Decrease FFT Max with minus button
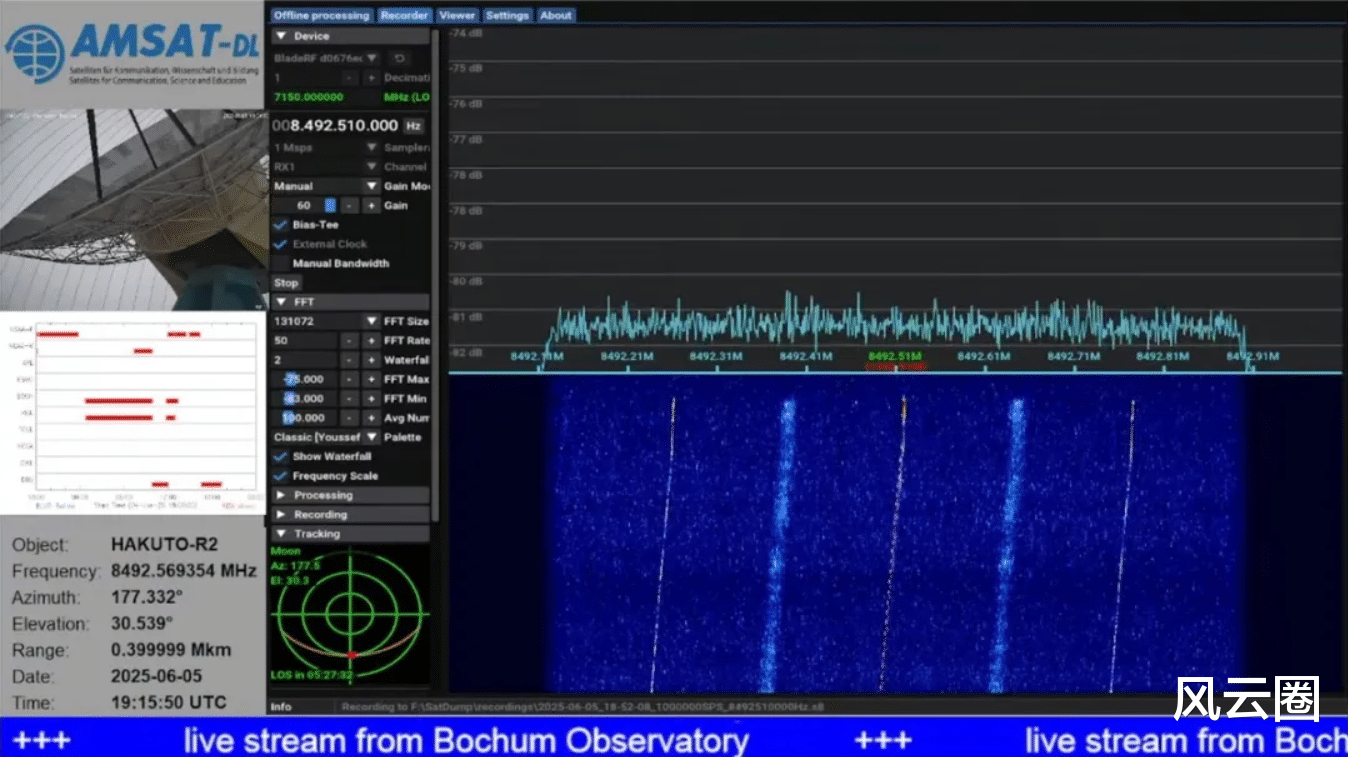 348,380
